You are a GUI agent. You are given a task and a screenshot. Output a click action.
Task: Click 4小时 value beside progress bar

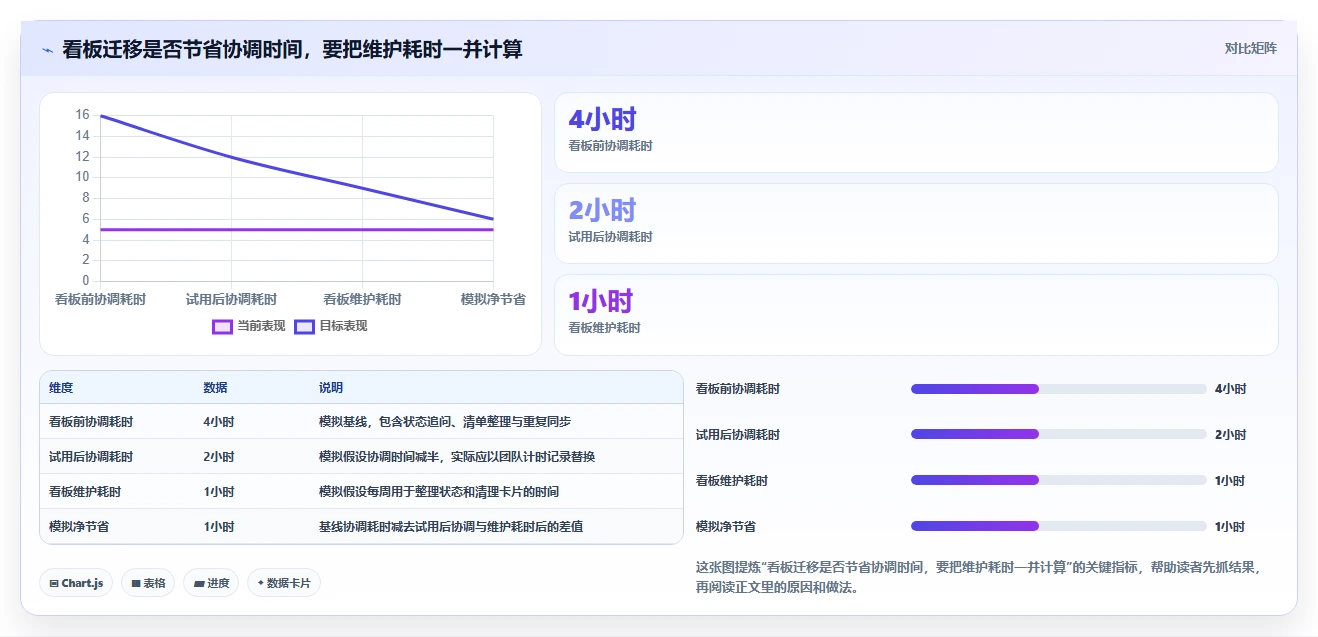click(1231, 389)
